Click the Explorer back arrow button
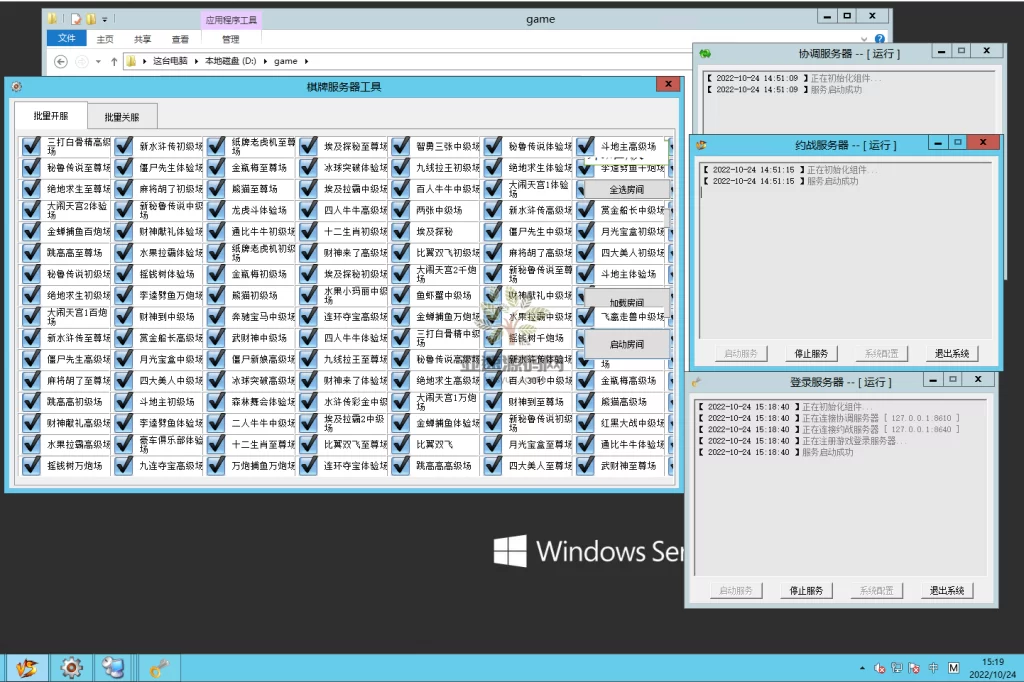The image size is (1024, 682). (x=61, y=61)
